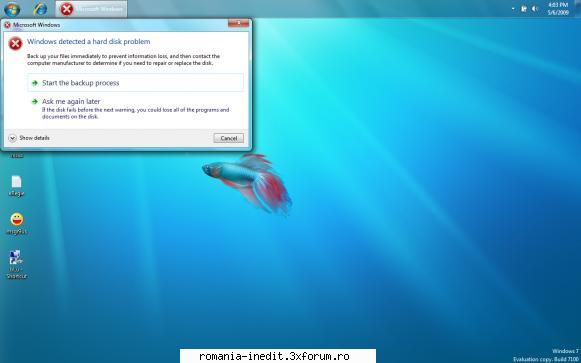Select the large red error icon in dialog

pyautogui.click(x=16, y=43)
